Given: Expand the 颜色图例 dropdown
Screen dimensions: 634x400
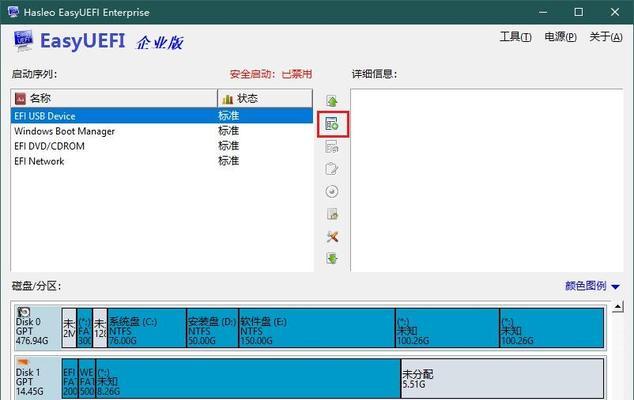Looking at the screenshot, I should 592,286.
